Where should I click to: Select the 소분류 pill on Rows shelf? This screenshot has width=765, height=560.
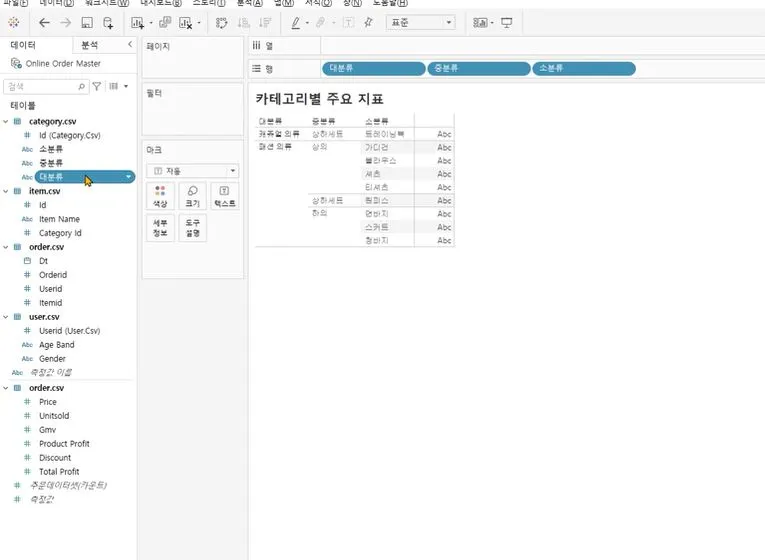(x=584, y=68)
